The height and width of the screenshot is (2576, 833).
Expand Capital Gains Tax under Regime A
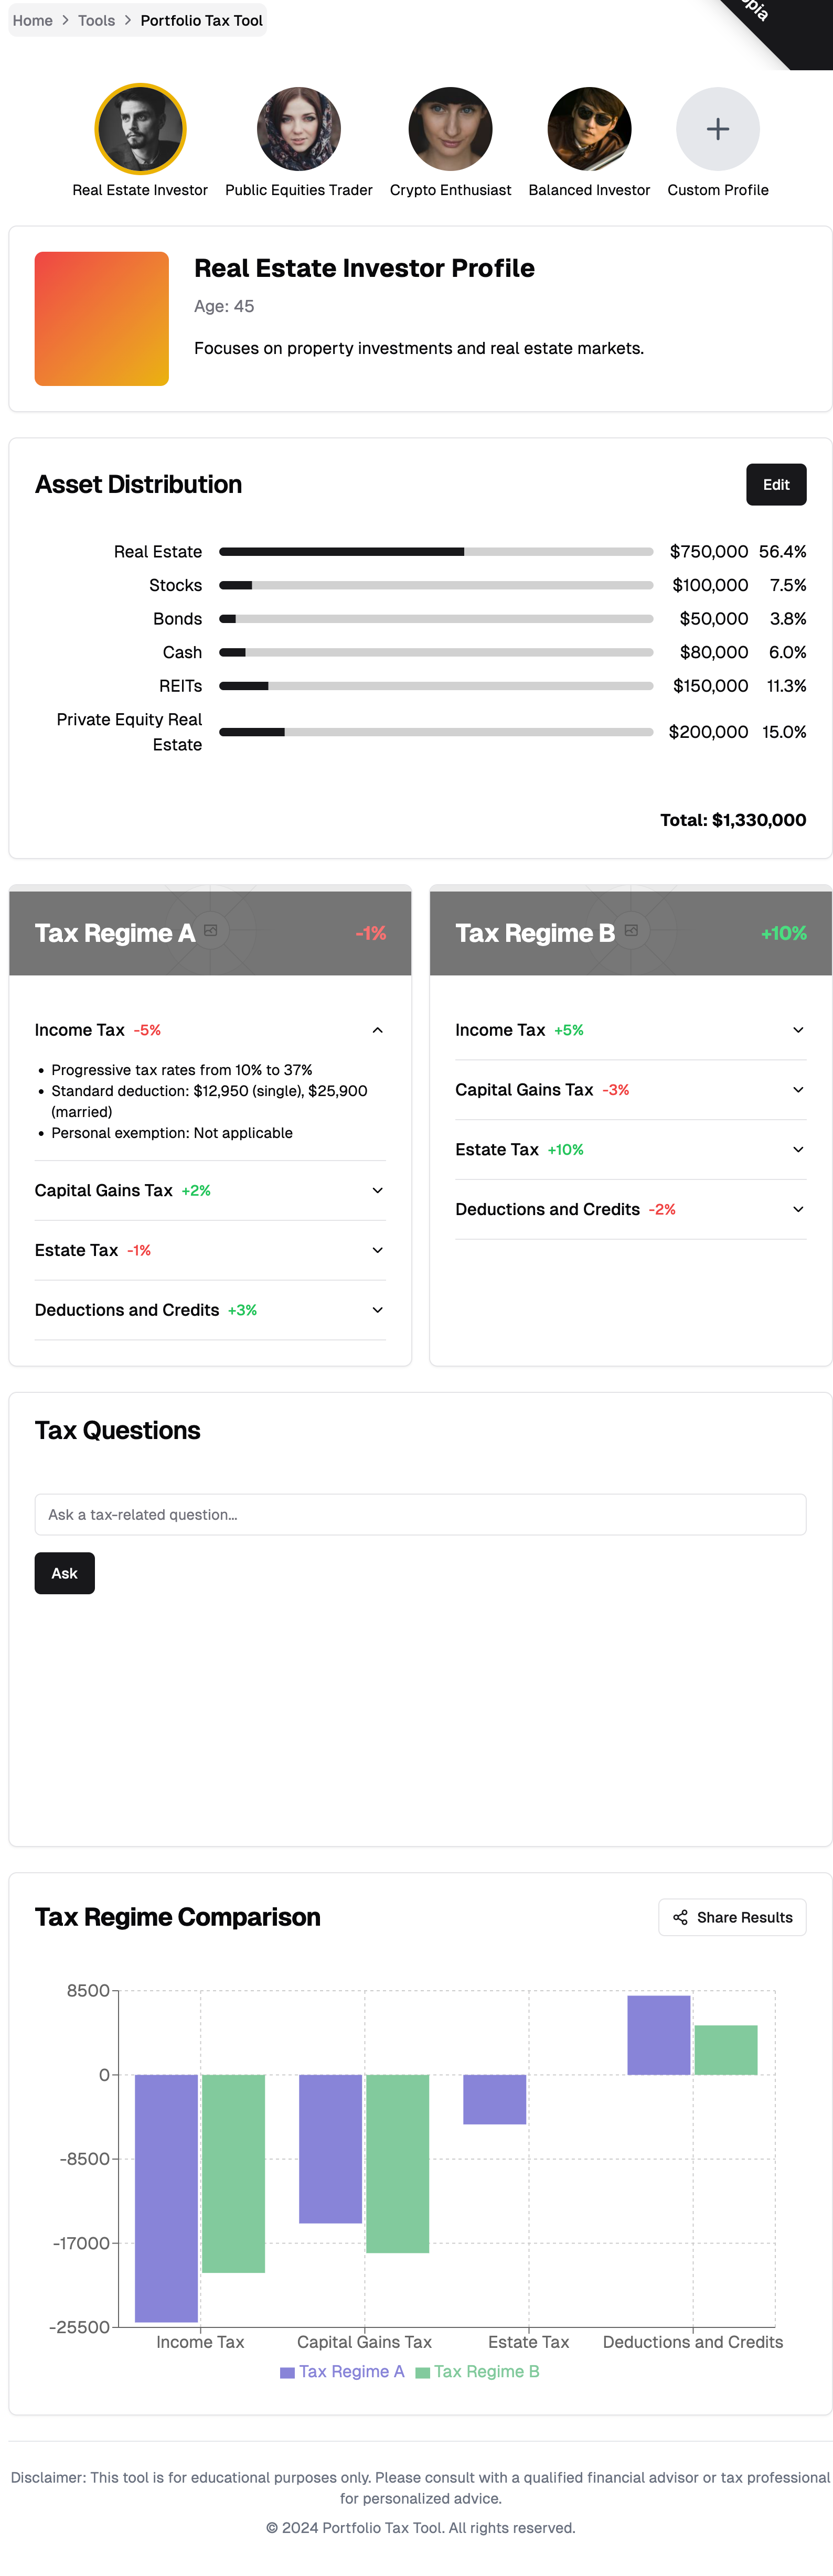click(x=377, y=1190)
